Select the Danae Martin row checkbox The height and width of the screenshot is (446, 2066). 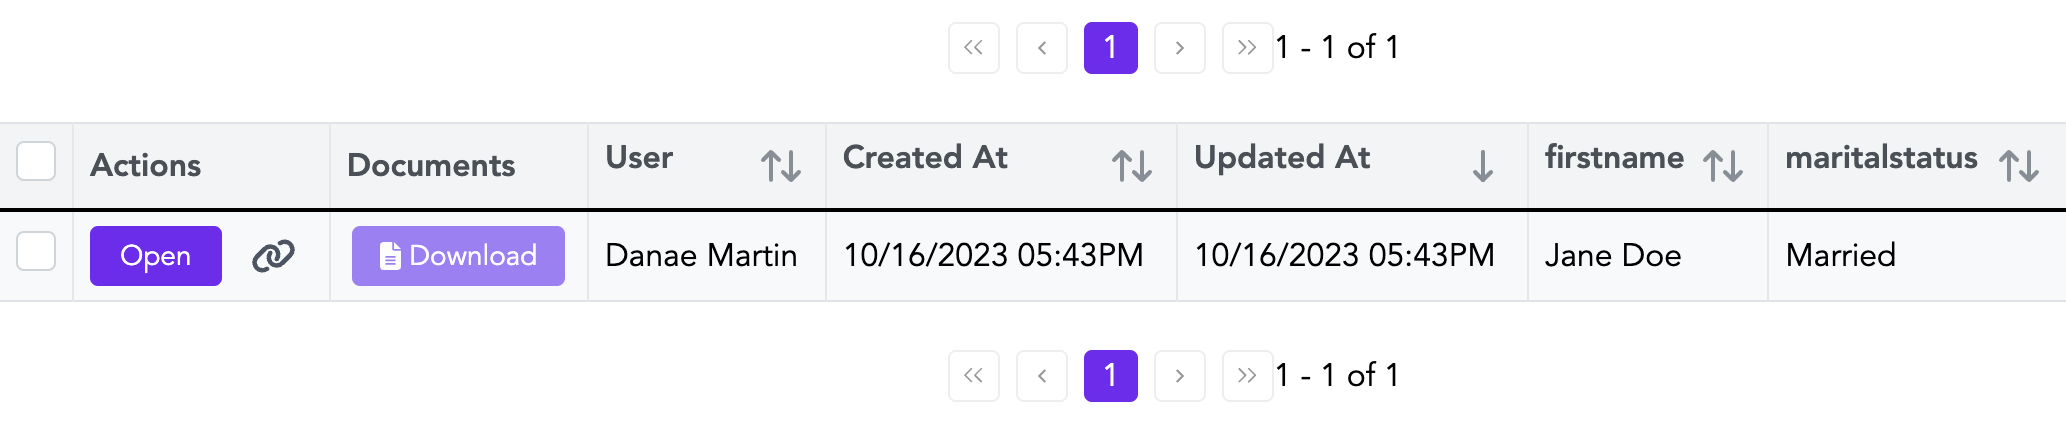point(36,251)
